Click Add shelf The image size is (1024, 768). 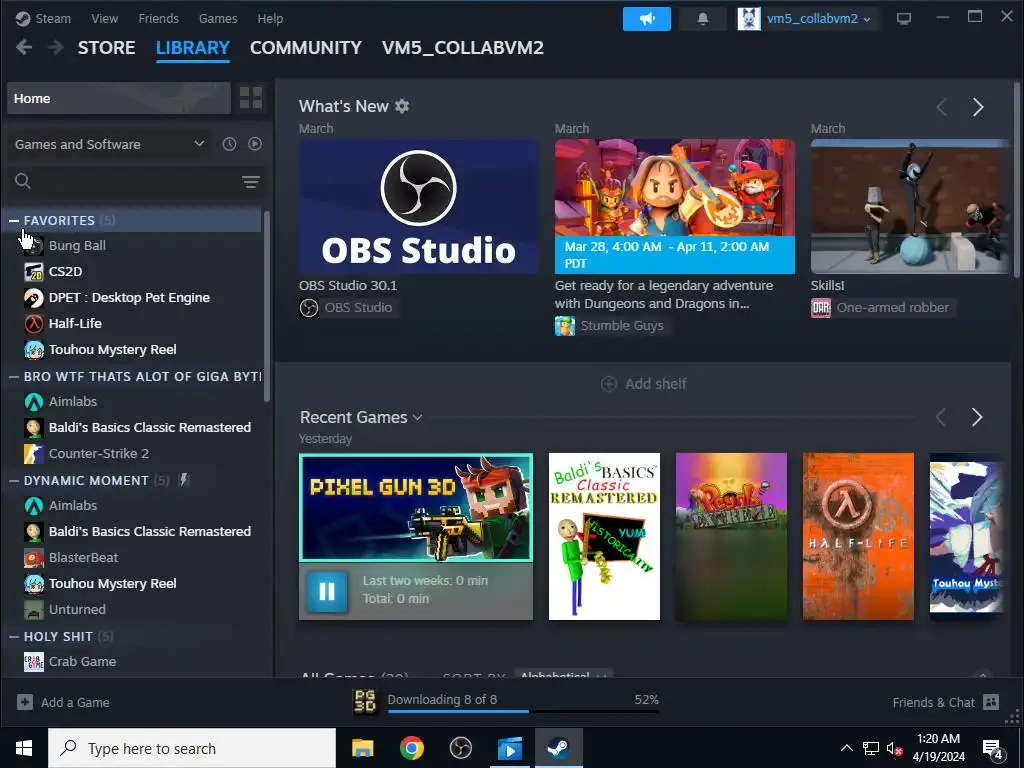coord(644,384)
